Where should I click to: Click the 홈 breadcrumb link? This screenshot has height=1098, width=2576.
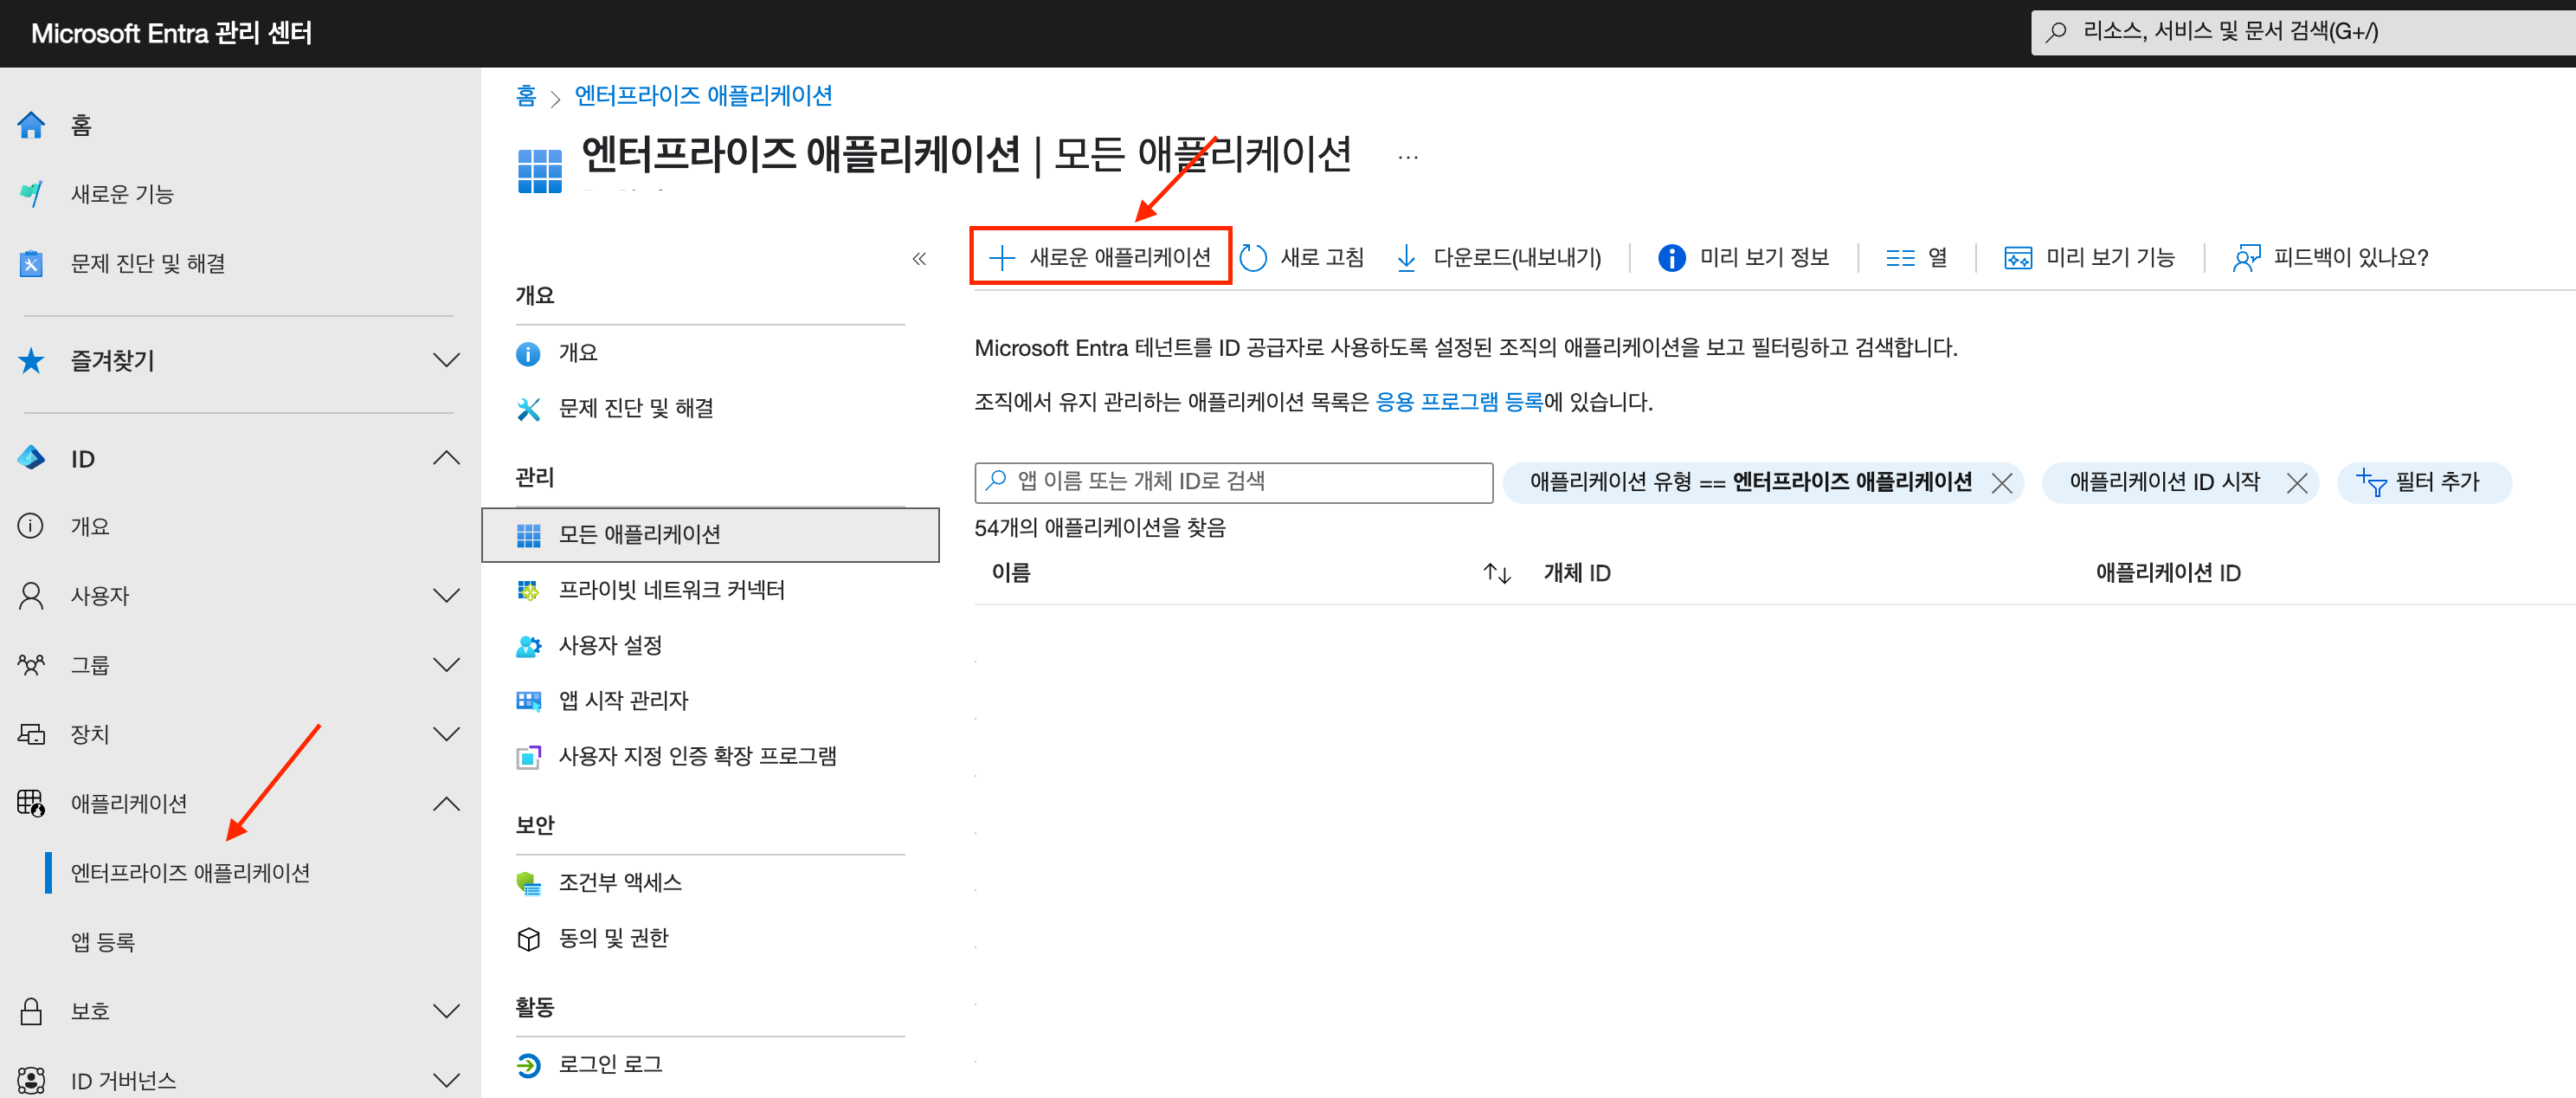point(526,96)
